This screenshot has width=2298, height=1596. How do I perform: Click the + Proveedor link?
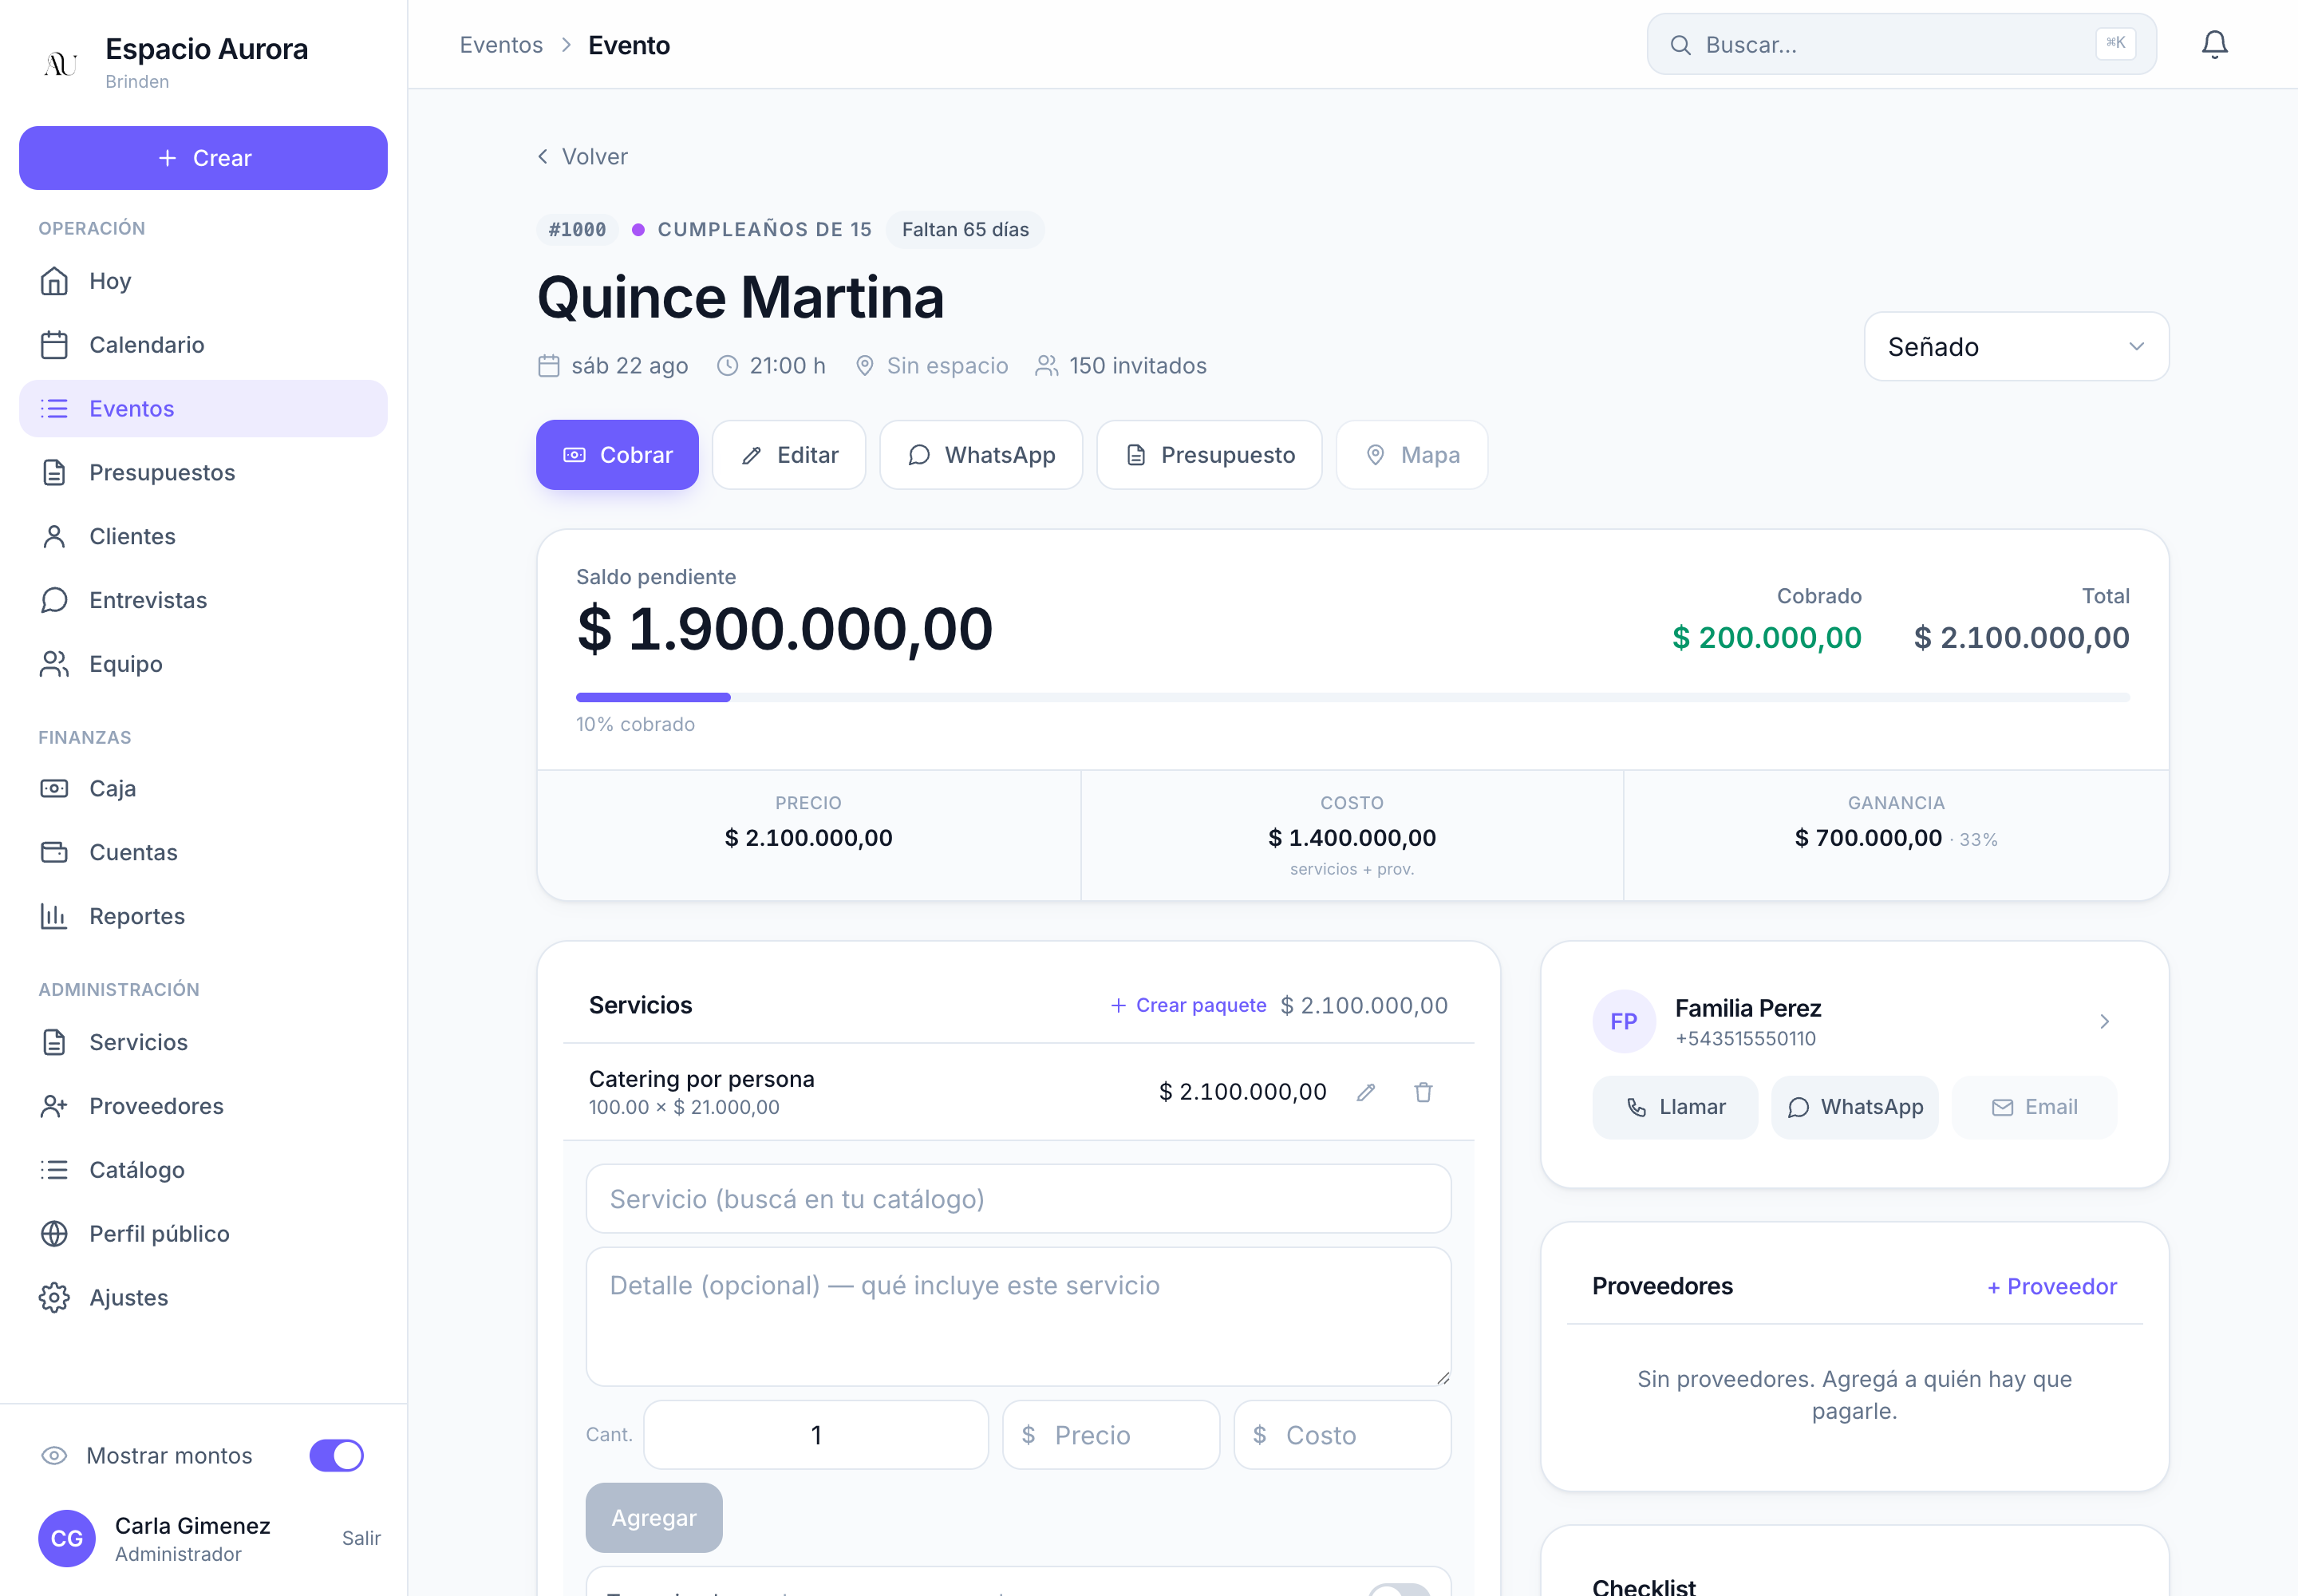click(x=2051, y=1287)
